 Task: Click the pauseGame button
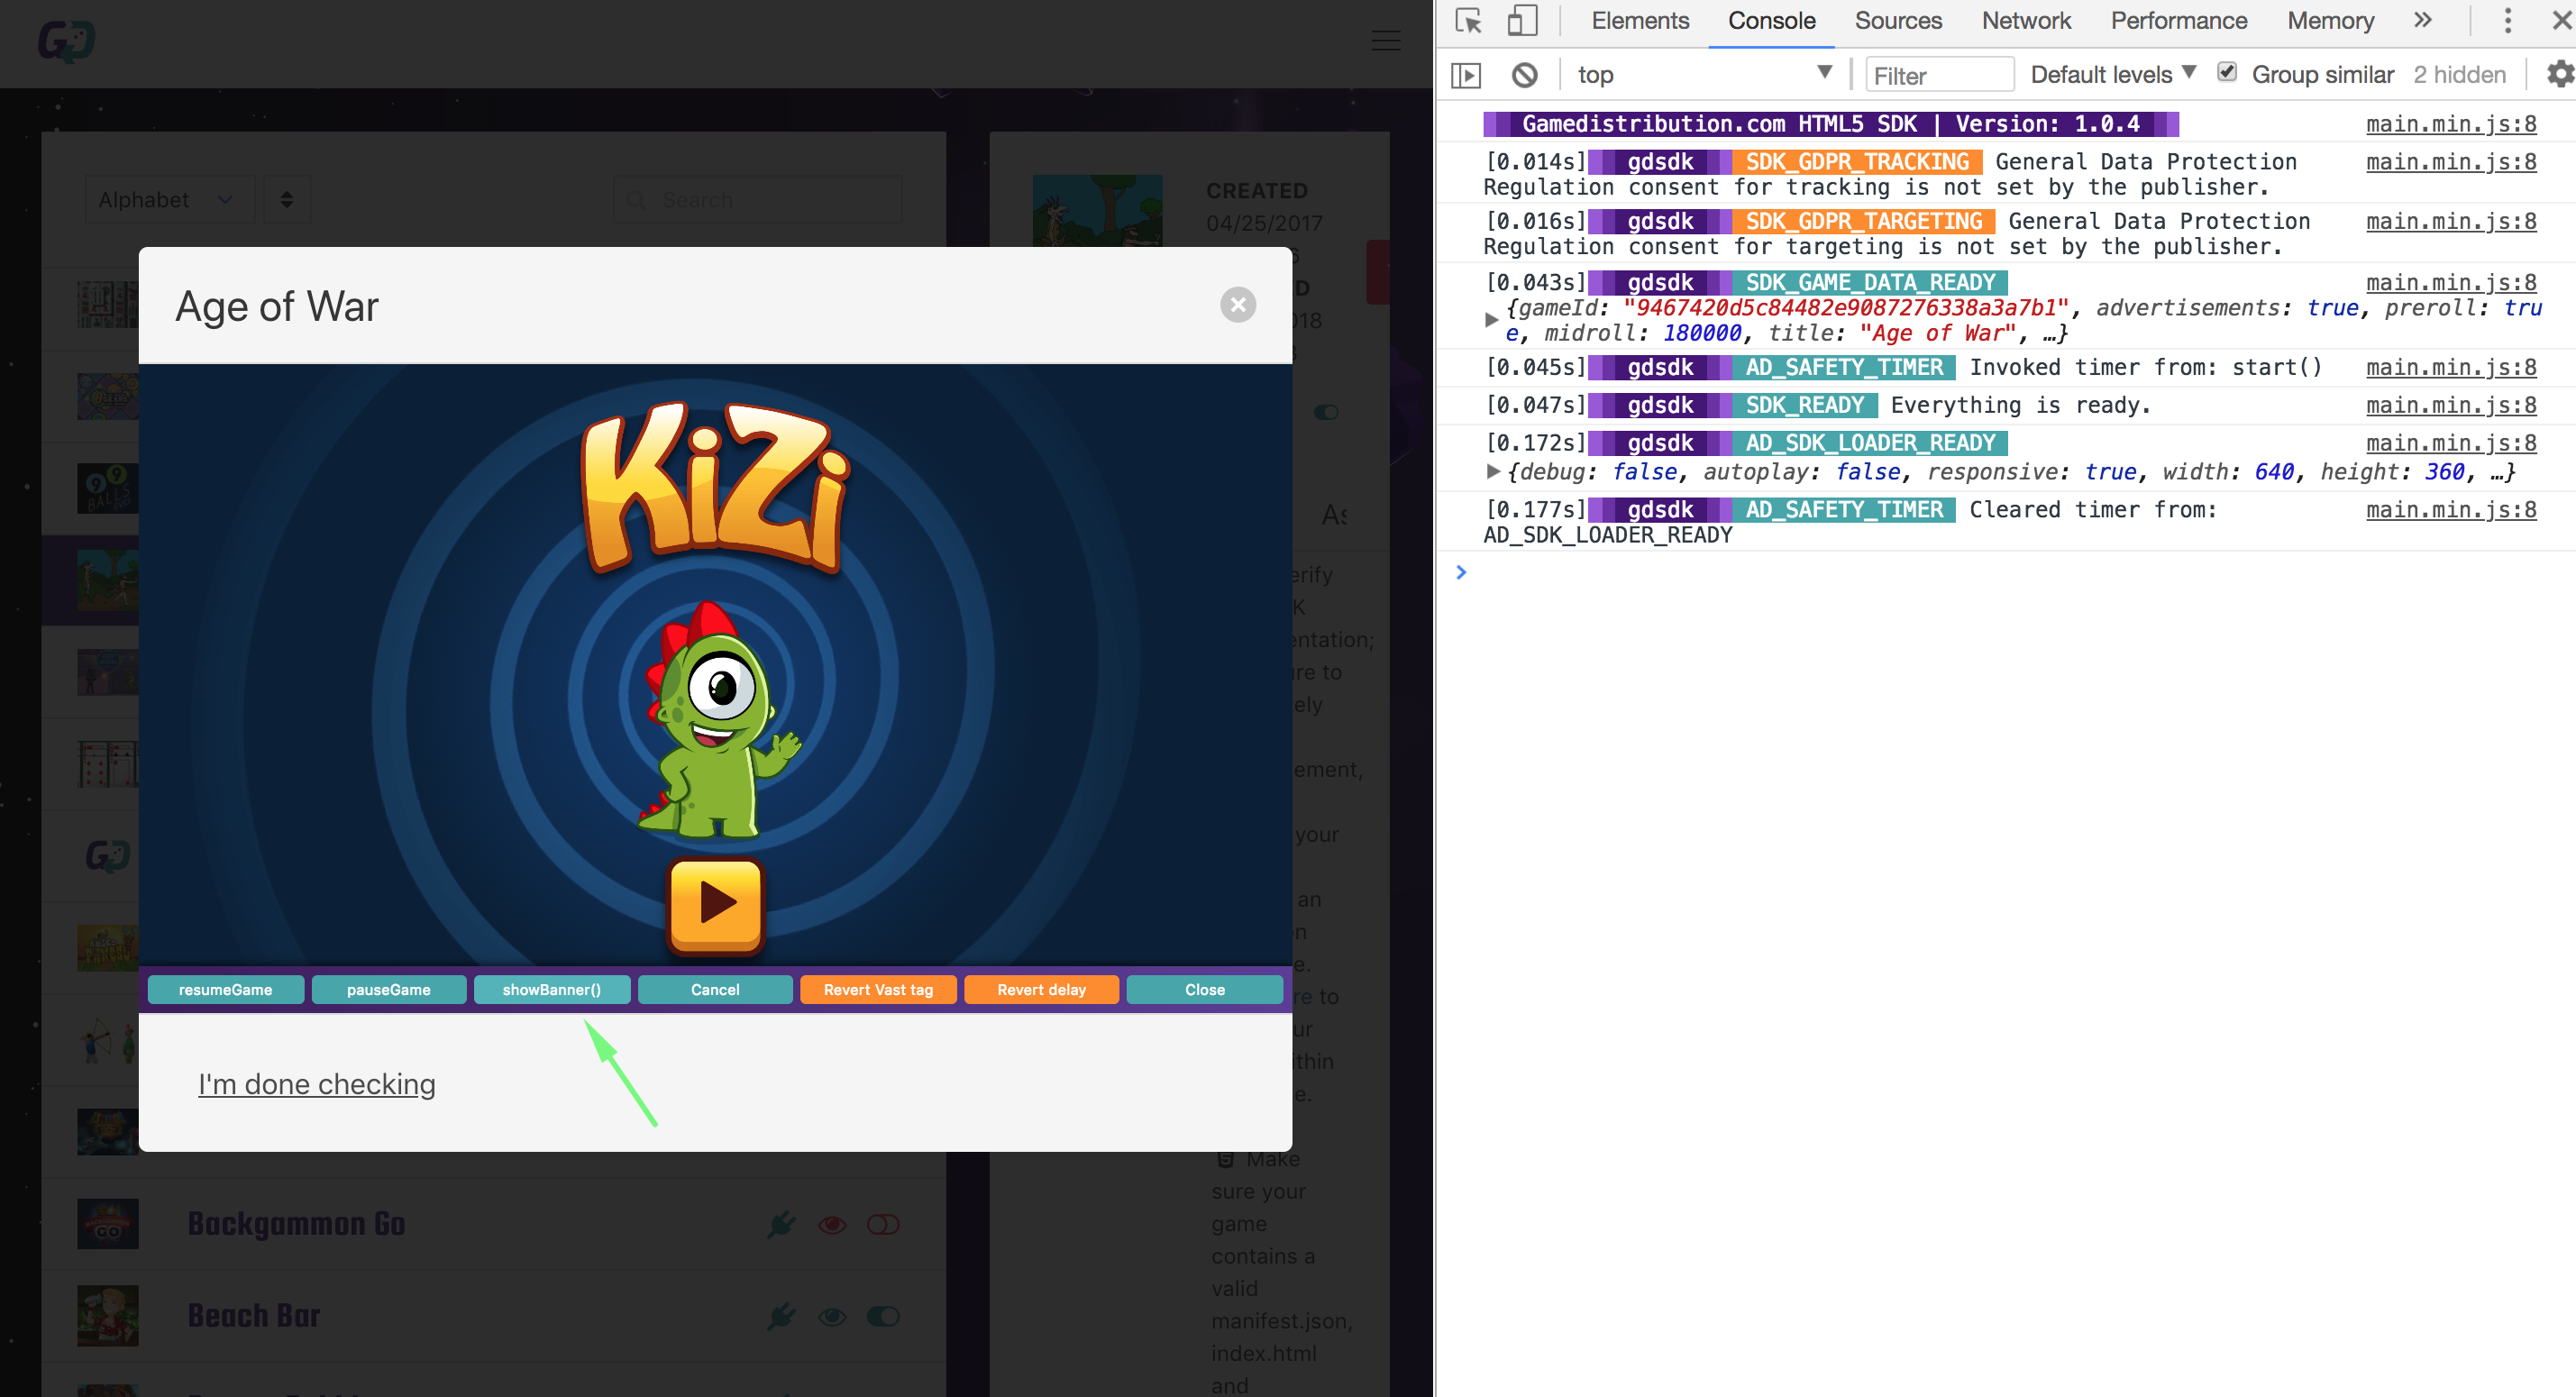(389, 990)
